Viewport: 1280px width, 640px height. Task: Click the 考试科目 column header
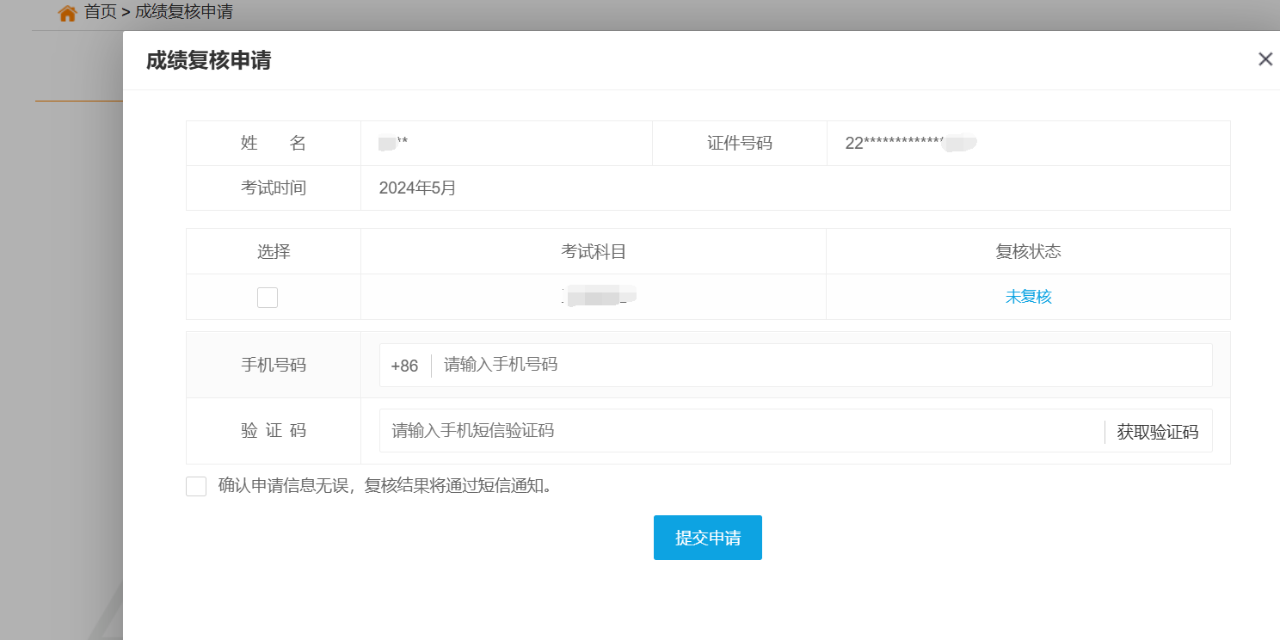pos(593,252)
